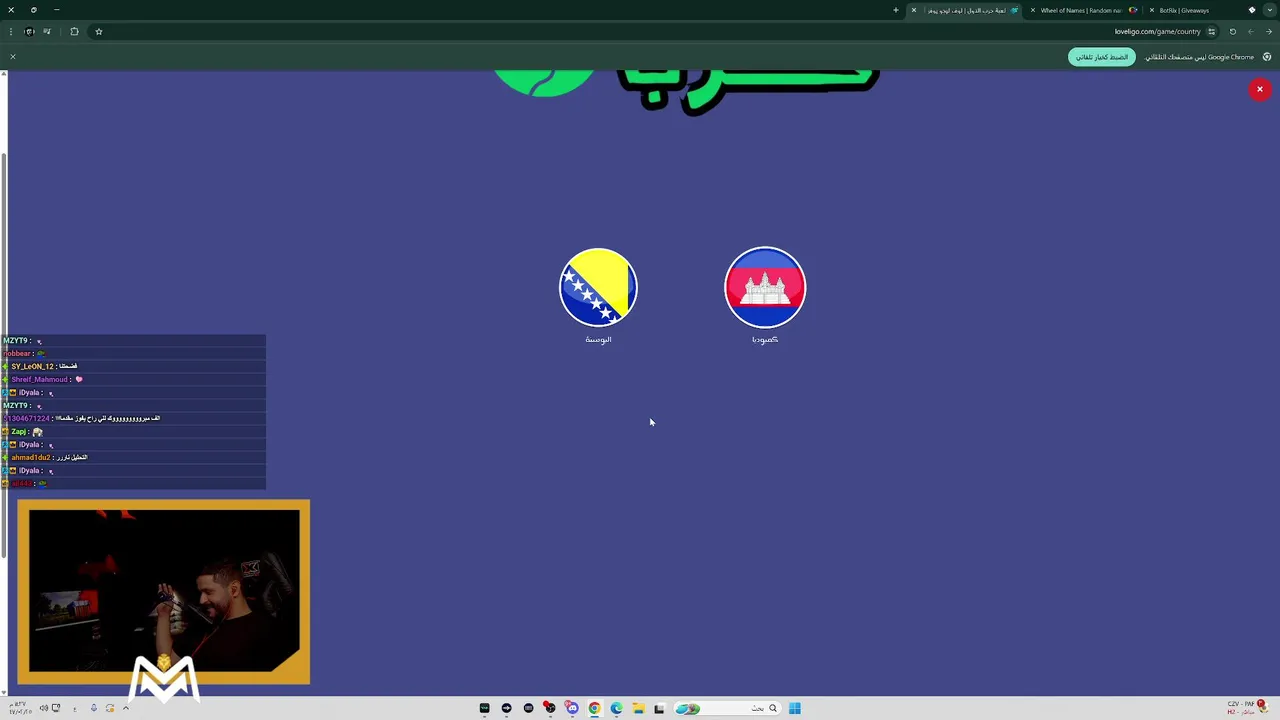Open File Explorer from the taskbar
1280x720 pixels.
pyautogui.click(x=638, y=708)
